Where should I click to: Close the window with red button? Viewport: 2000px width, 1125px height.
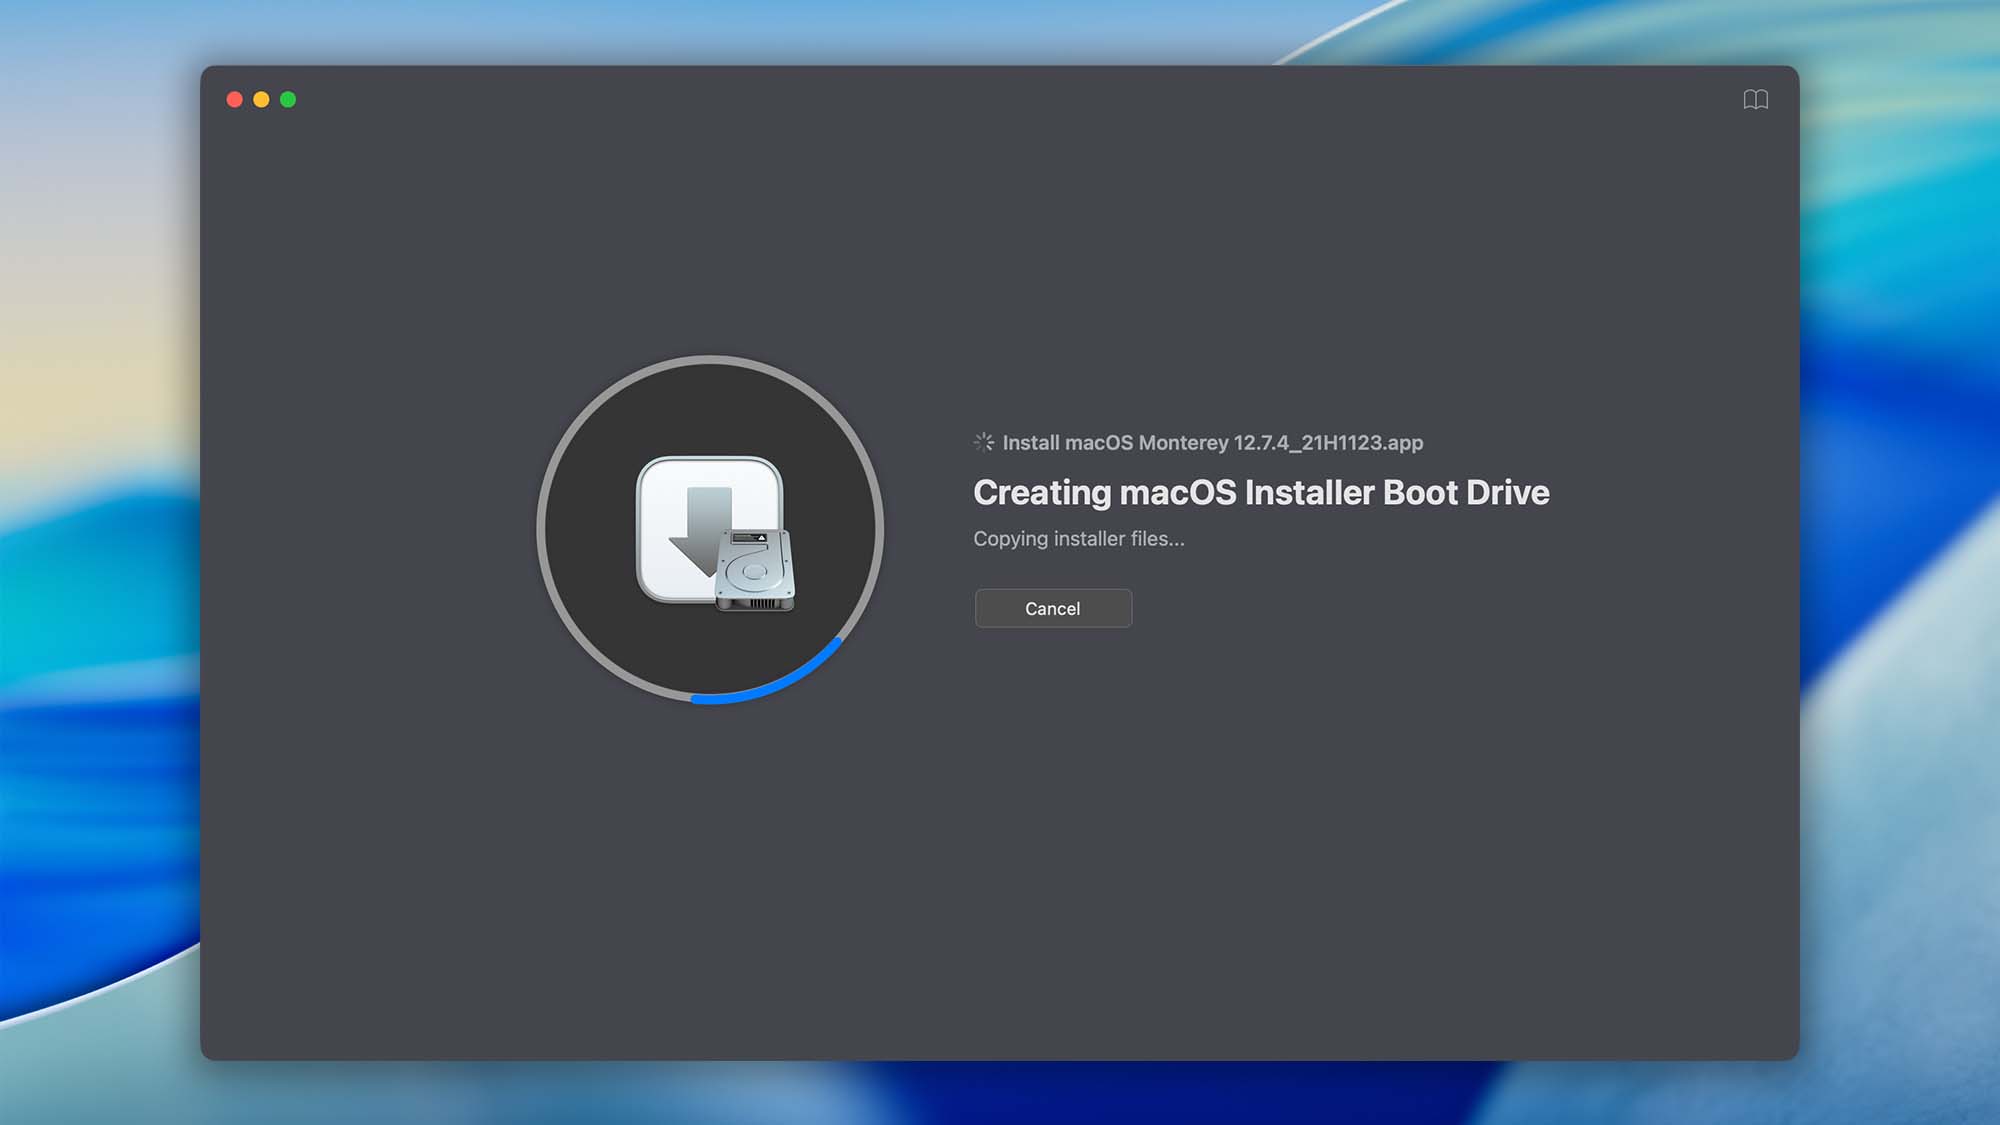tap(235, 99)
